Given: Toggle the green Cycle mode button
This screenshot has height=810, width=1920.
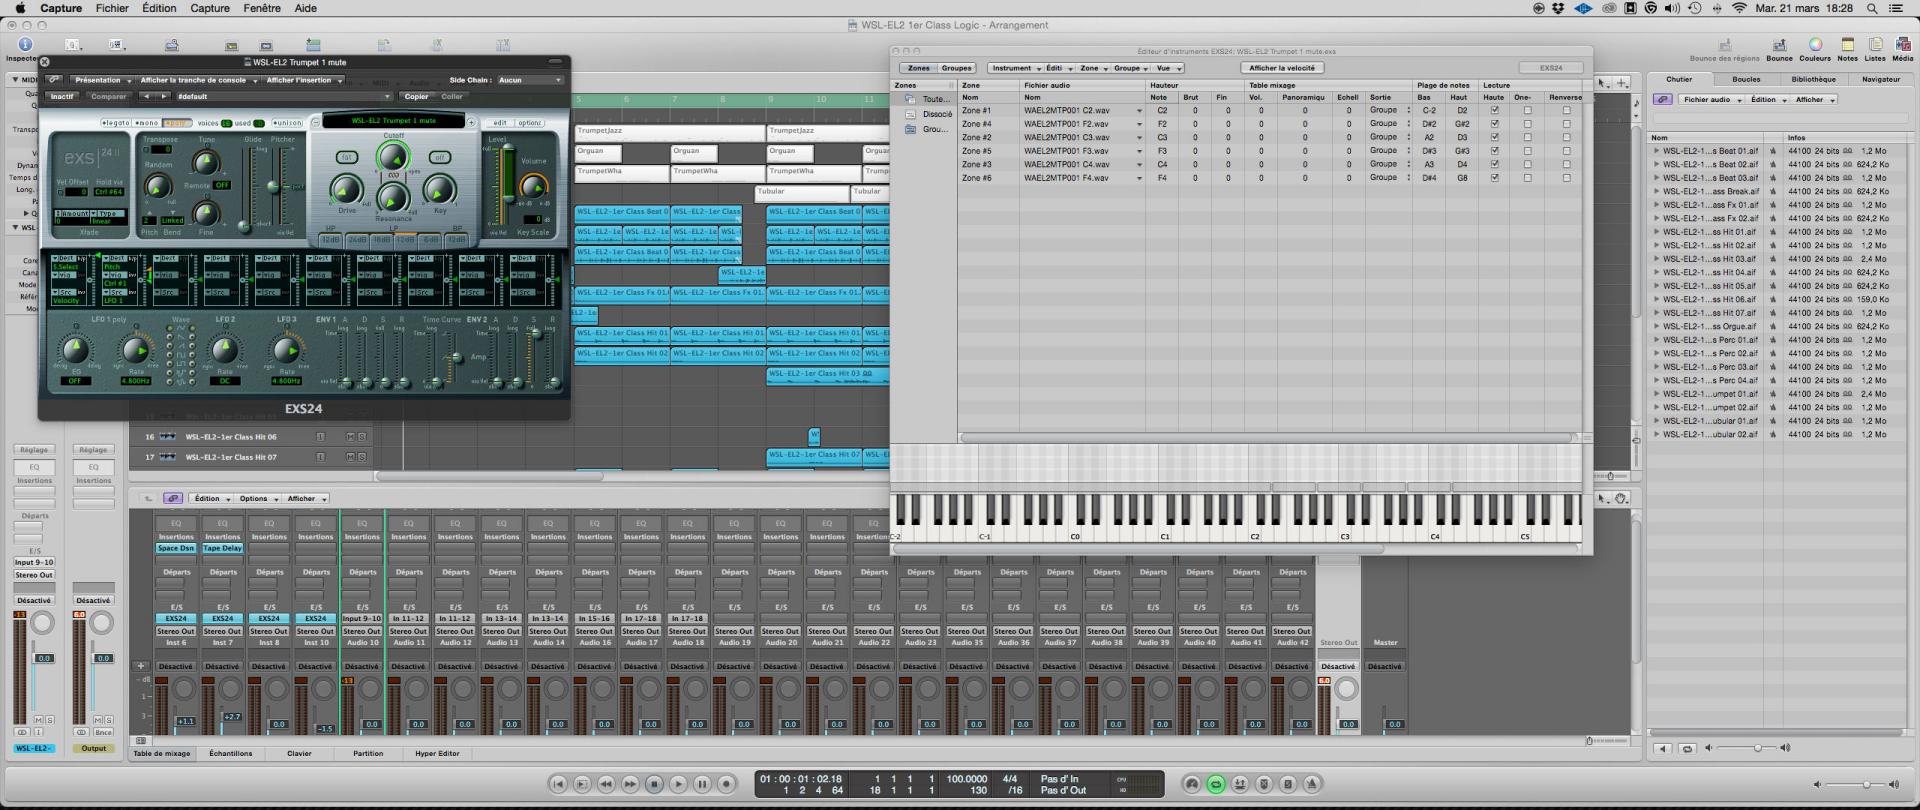Looking at the screenshot, I should [x=1216, y=784].
